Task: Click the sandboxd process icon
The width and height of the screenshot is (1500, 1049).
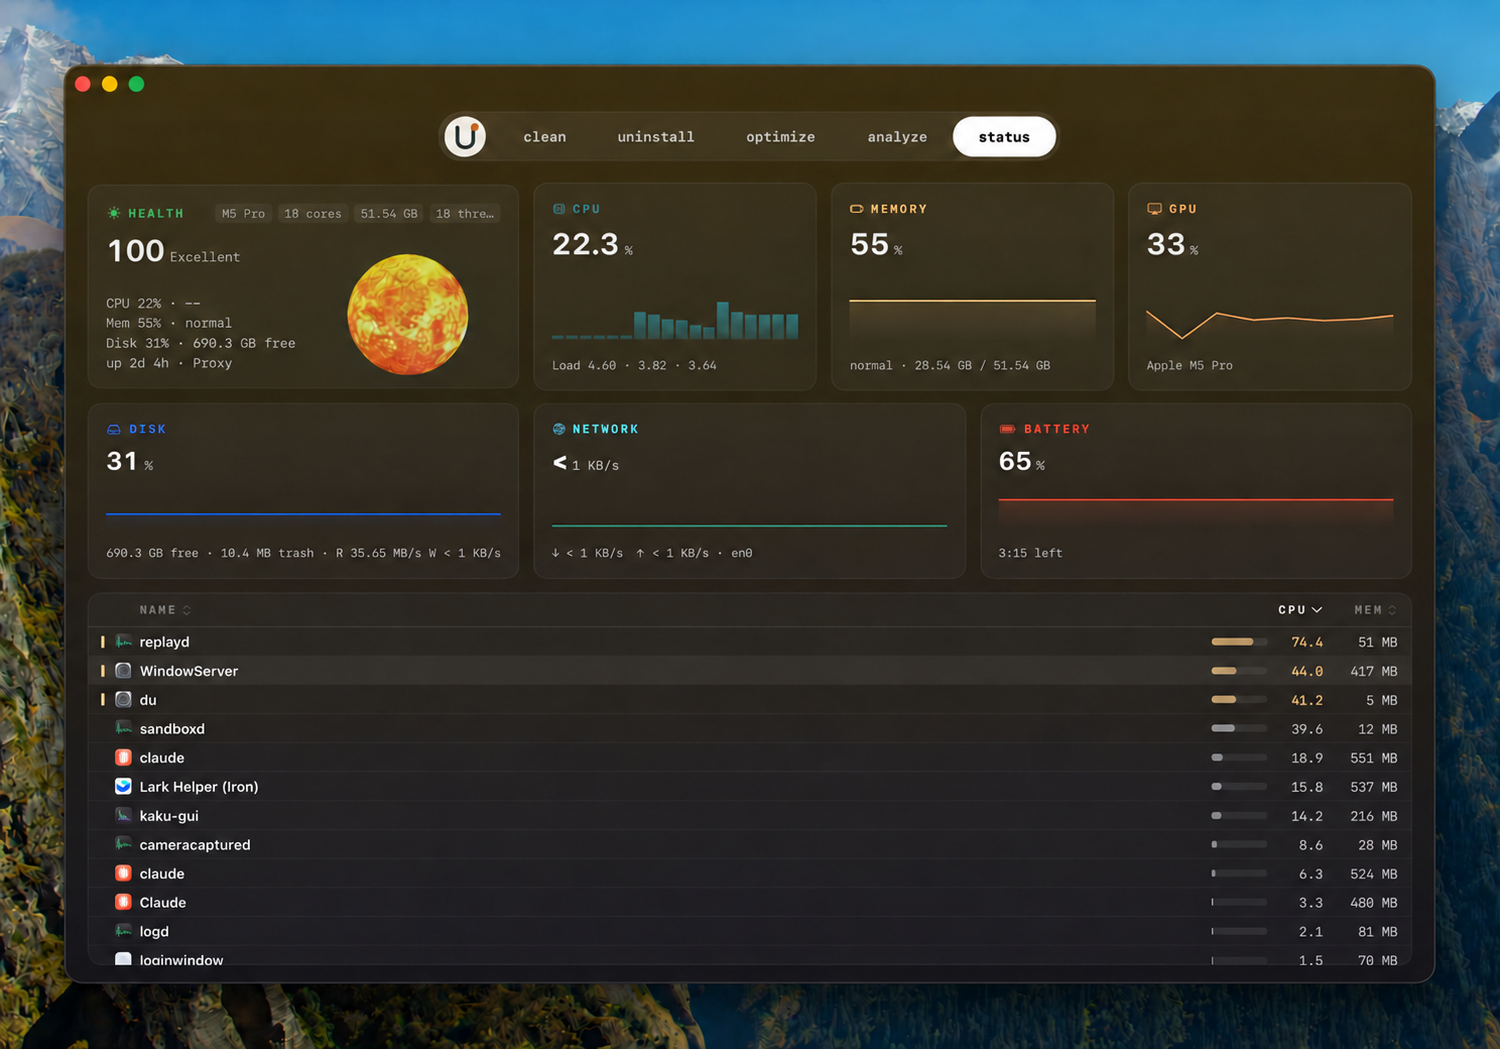Action: coord(123,729)
